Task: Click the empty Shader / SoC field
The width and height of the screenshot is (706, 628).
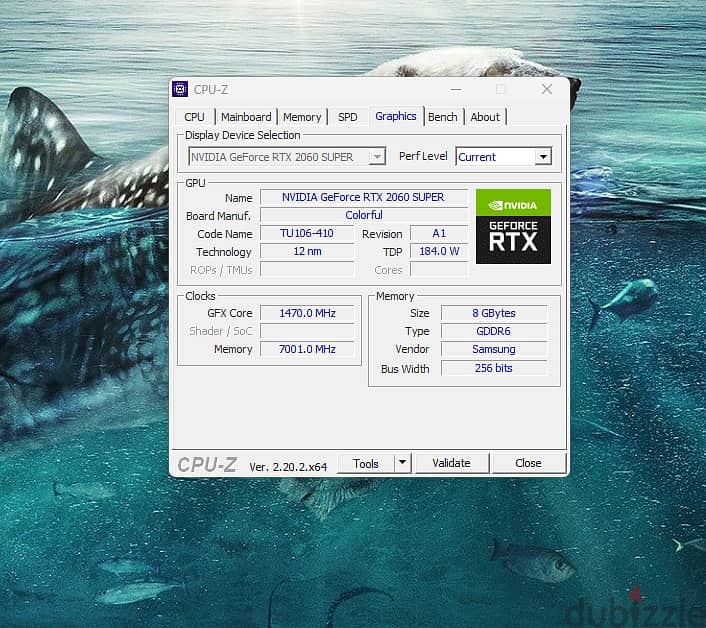Action: [x=308, y=331]
